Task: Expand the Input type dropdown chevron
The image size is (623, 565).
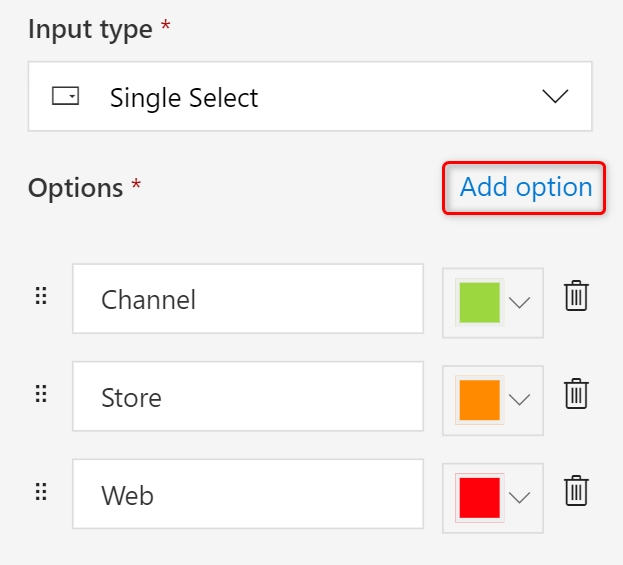Action: (x=554, y=97)
